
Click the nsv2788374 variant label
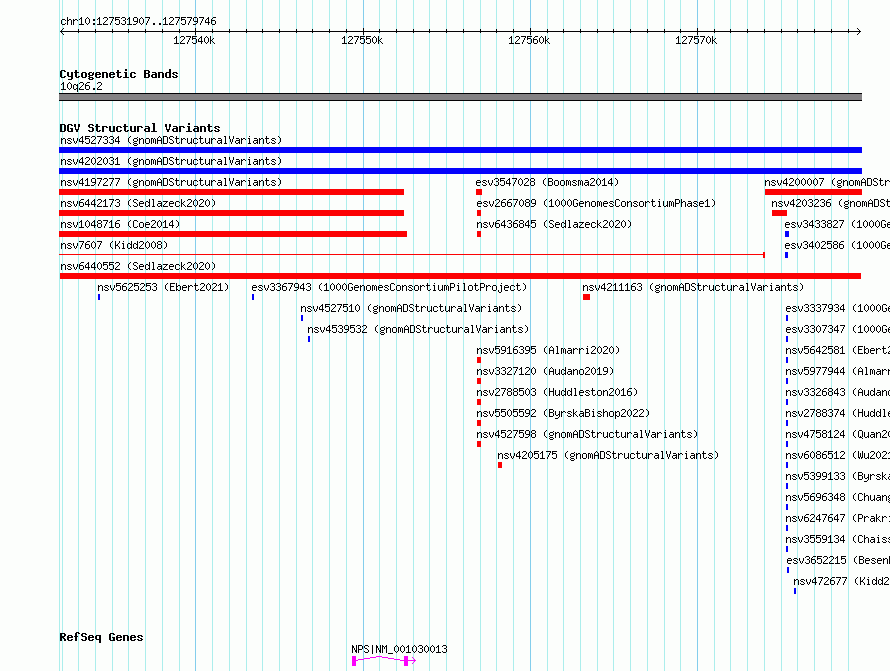(838, 413)
